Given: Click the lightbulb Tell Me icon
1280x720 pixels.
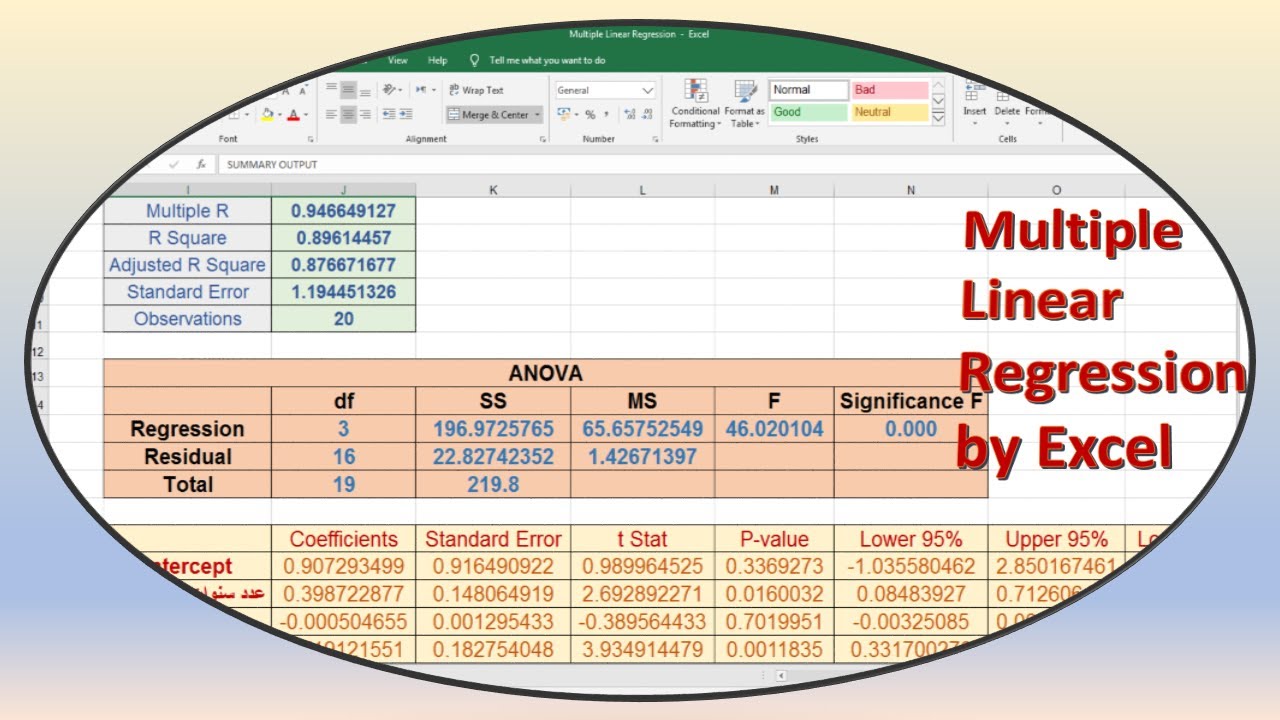Looking at the screenshot, I should tap(474, 60).
